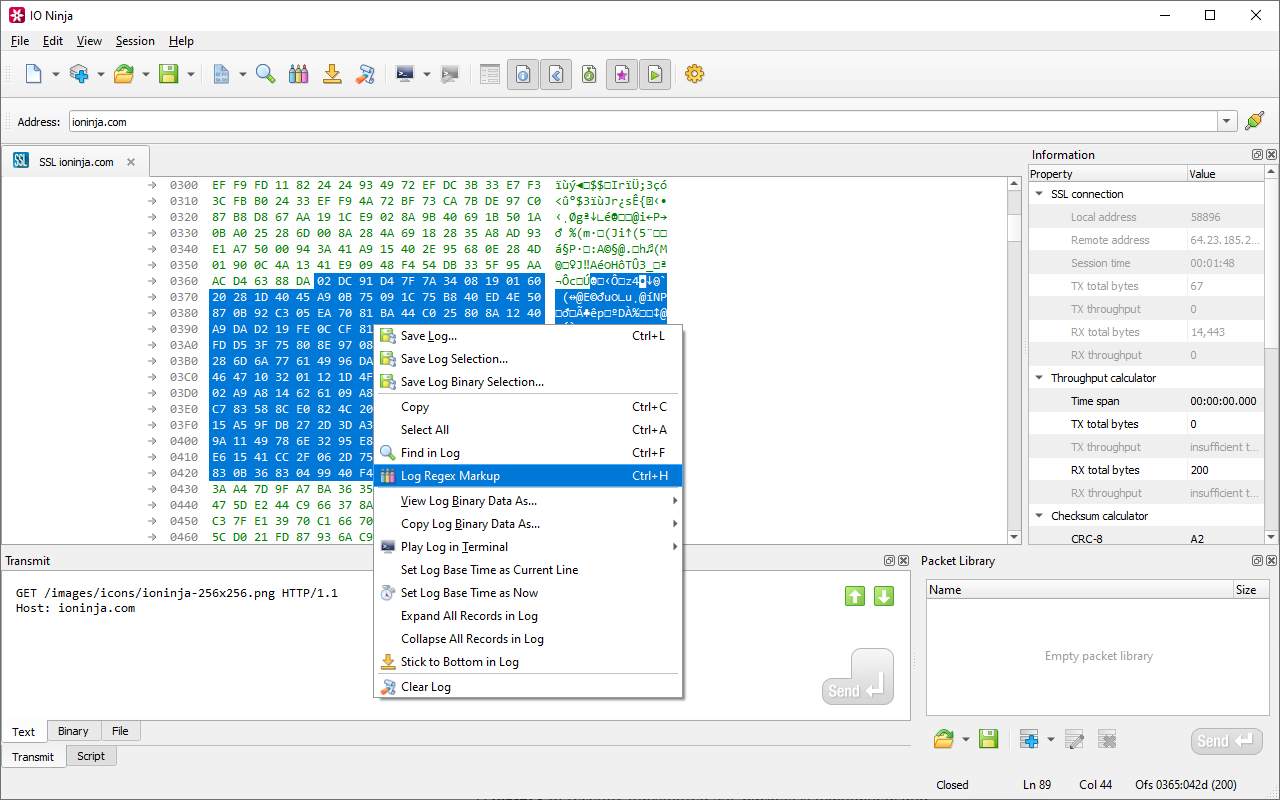Click the crayons Log Regex Markup toolbar icon
This screenshot has height=800, width=1280.
[x=298, y=74]
